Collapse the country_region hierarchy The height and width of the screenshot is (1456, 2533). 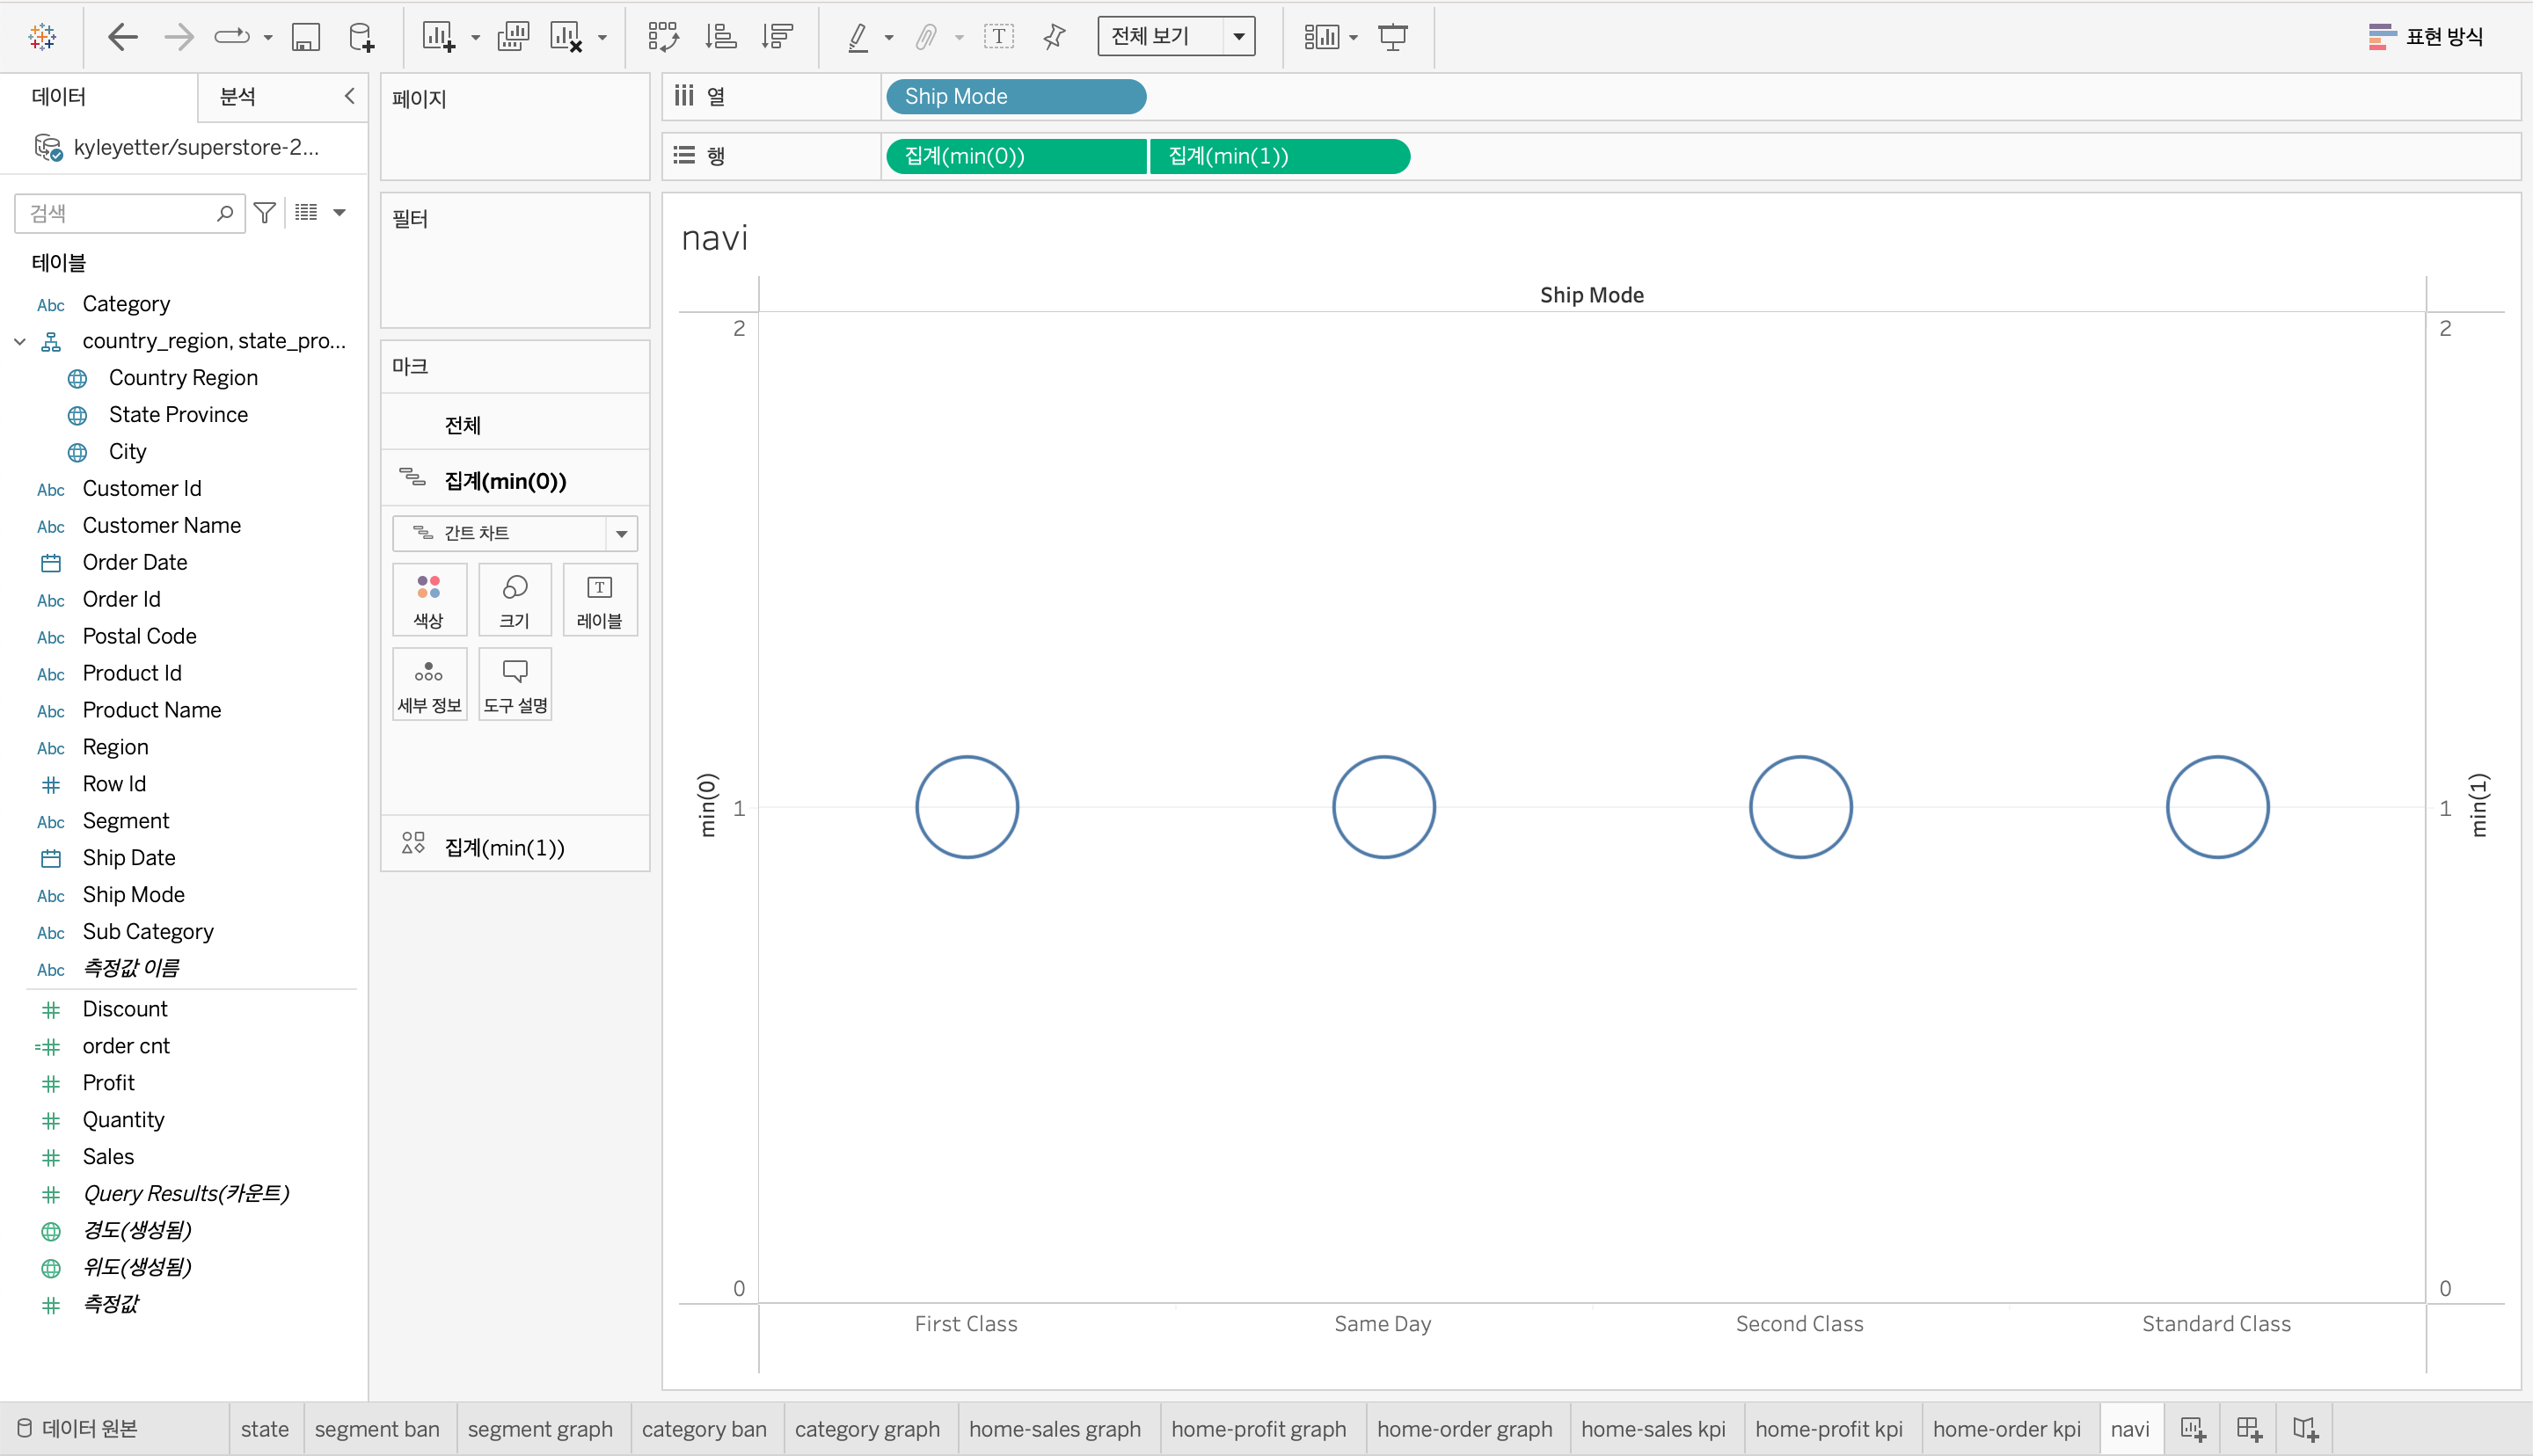tap(20, 341)
